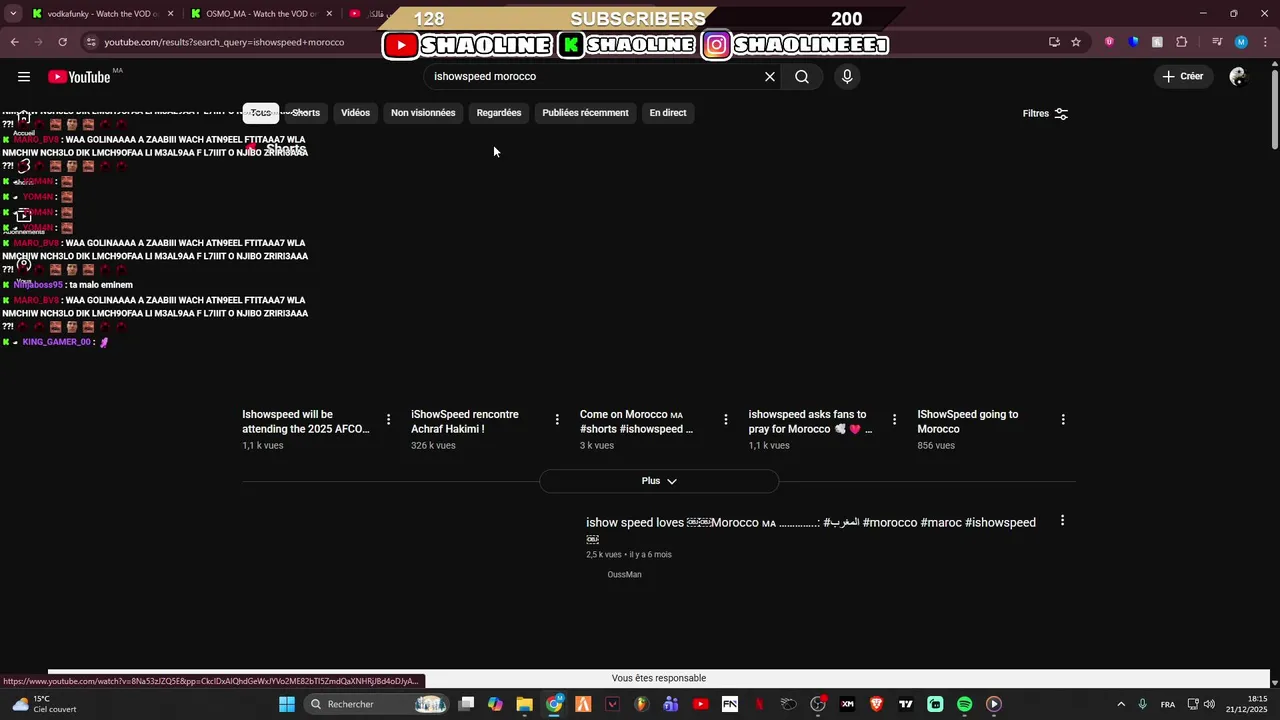This screenshot has height=720, width=1280.
Task: Open media controls in the Chrome toolbar
Action: tap(1217, 42)
